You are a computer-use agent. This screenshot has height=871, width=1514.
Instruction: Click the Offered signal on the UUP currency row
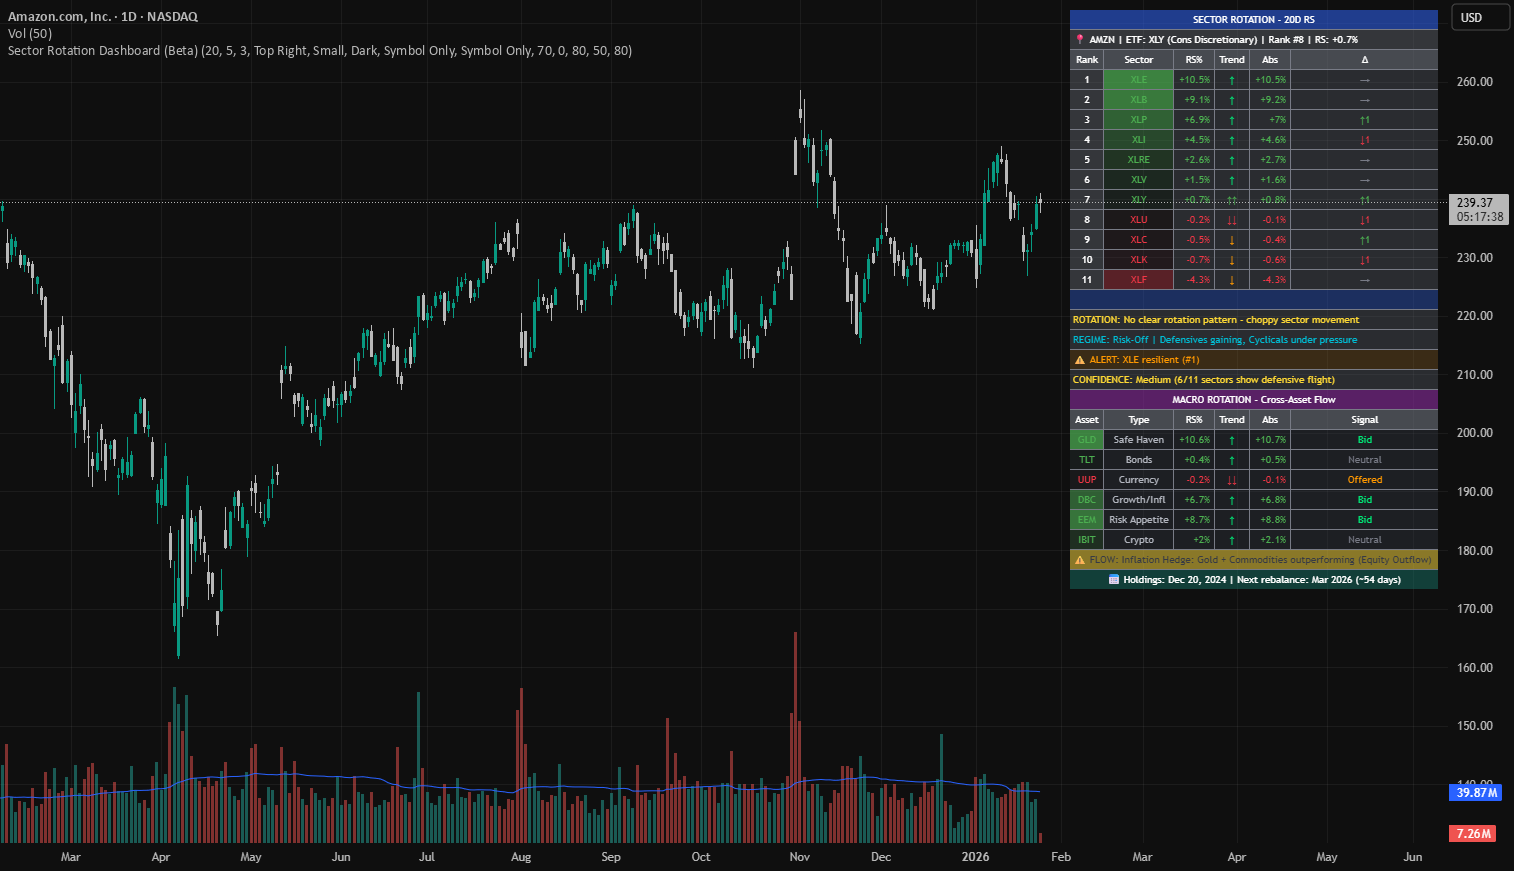coord(1364,479)
